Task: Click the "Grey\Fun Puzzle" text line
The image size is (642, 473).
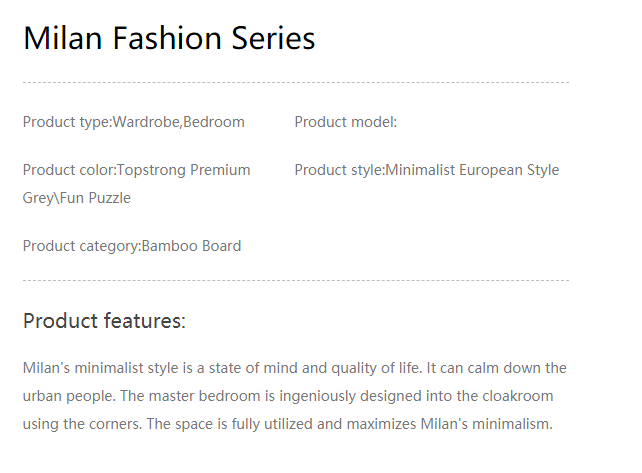Action: click(77, 198)
